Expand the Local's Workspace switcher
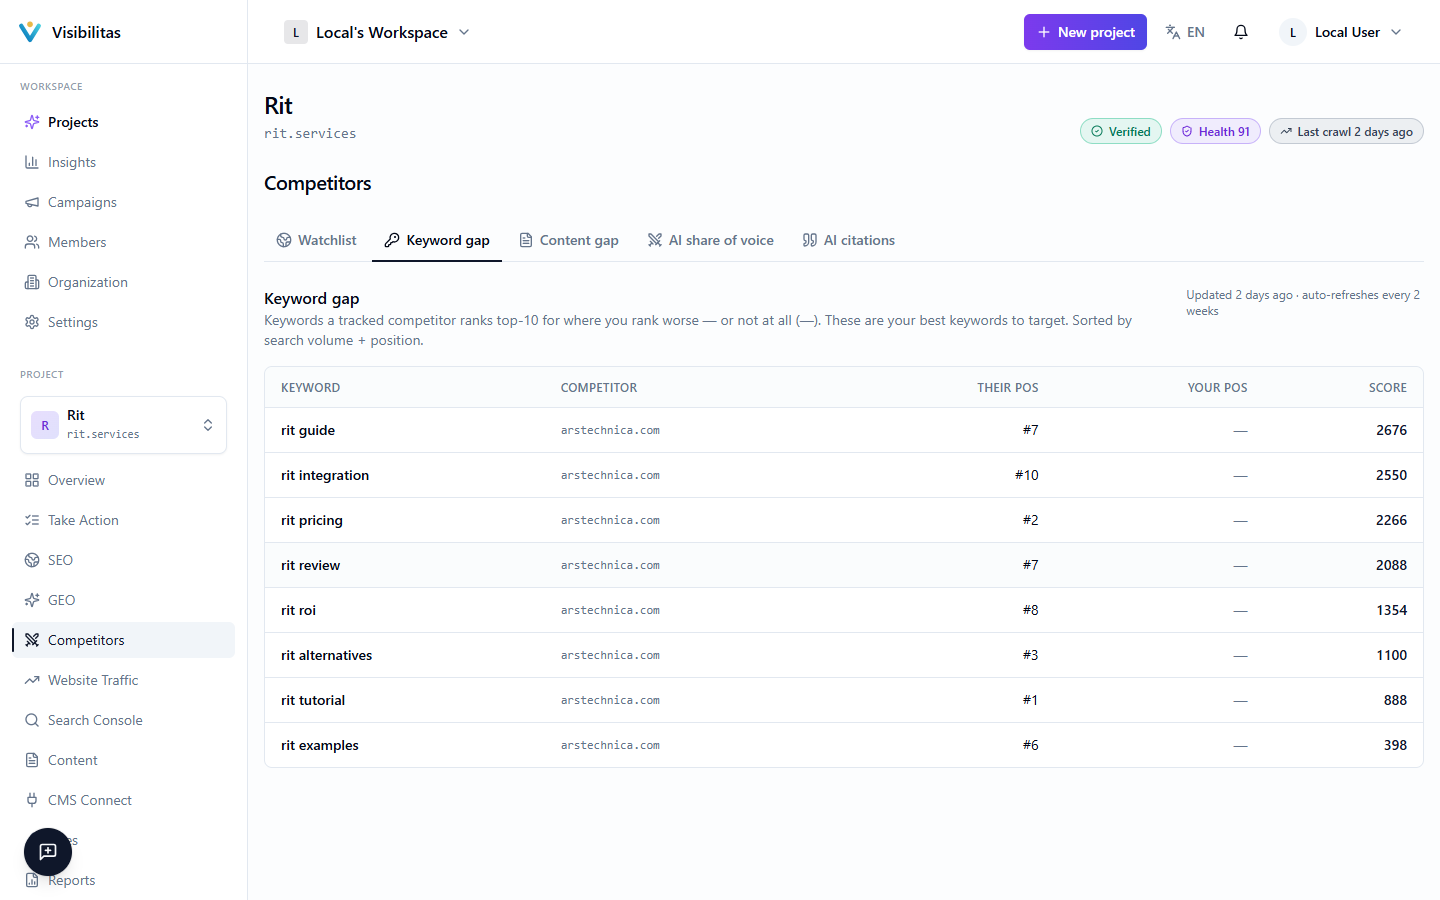Viewport: 1440px width, 900px height. pyautogui.click(x=377, y=32)
